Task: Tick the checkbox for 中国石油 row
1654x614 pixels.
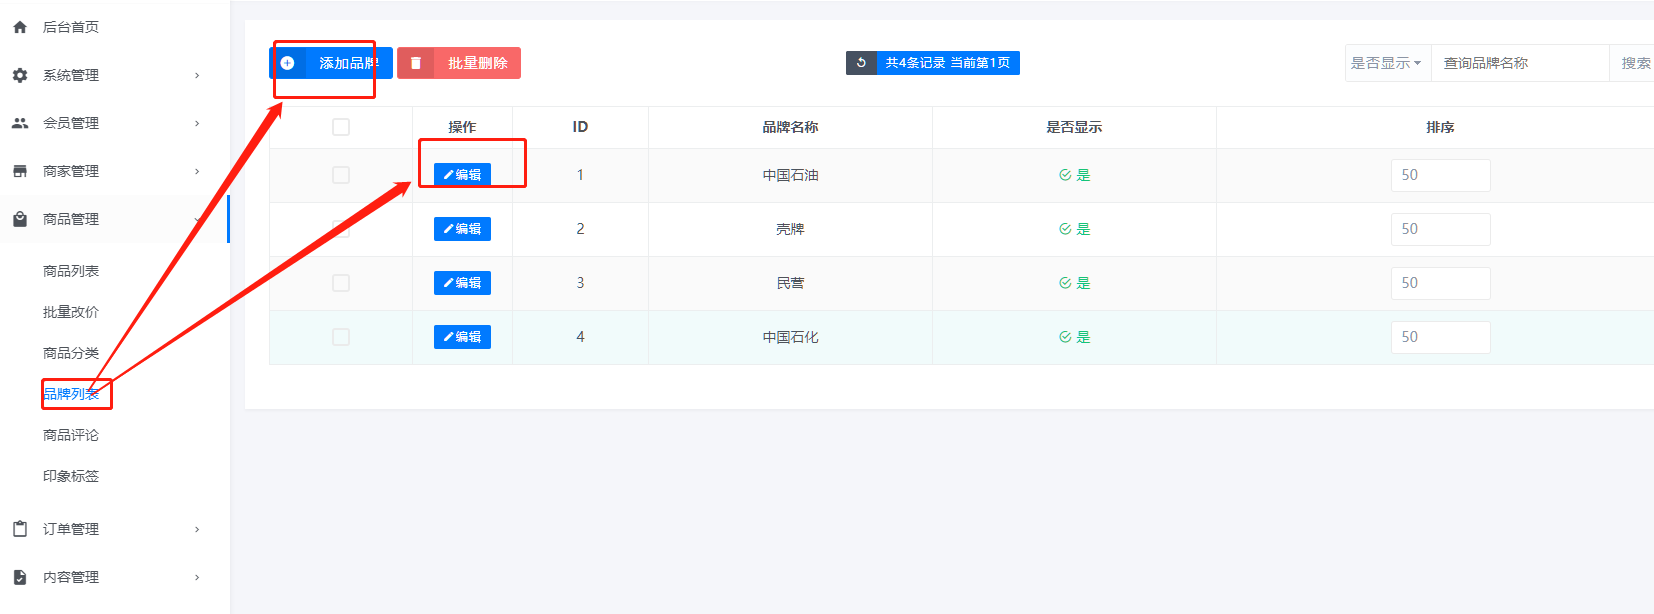Action: coord(341,175)
